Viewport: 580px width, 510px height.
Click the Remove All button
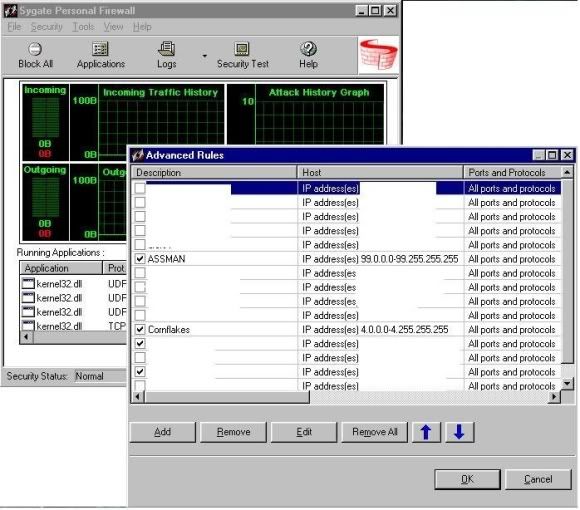pos(374,432)
